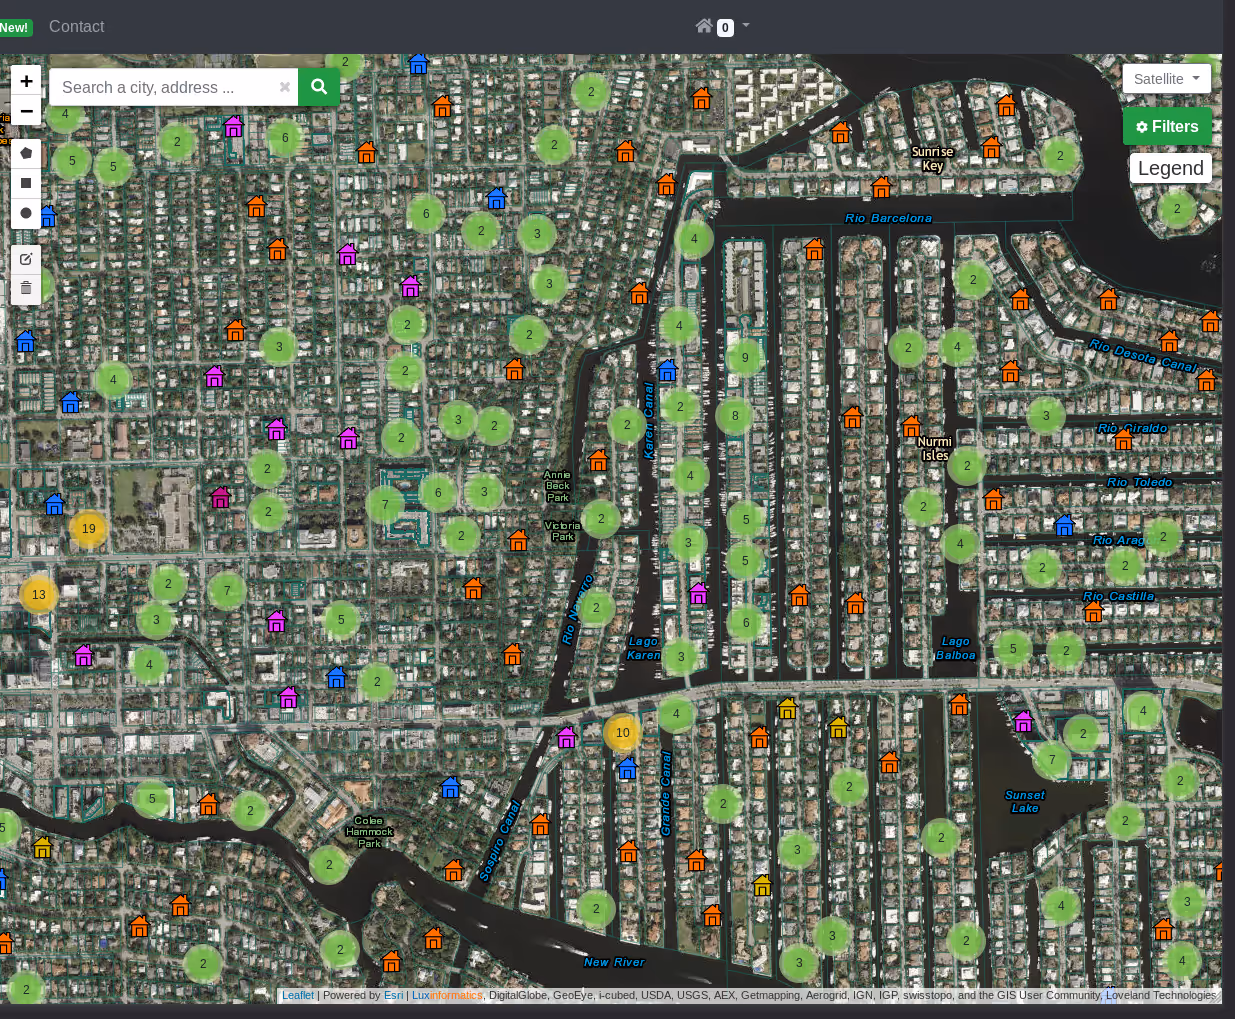
Task: Open the Filters panel
Action: (x=1167, y=127)
